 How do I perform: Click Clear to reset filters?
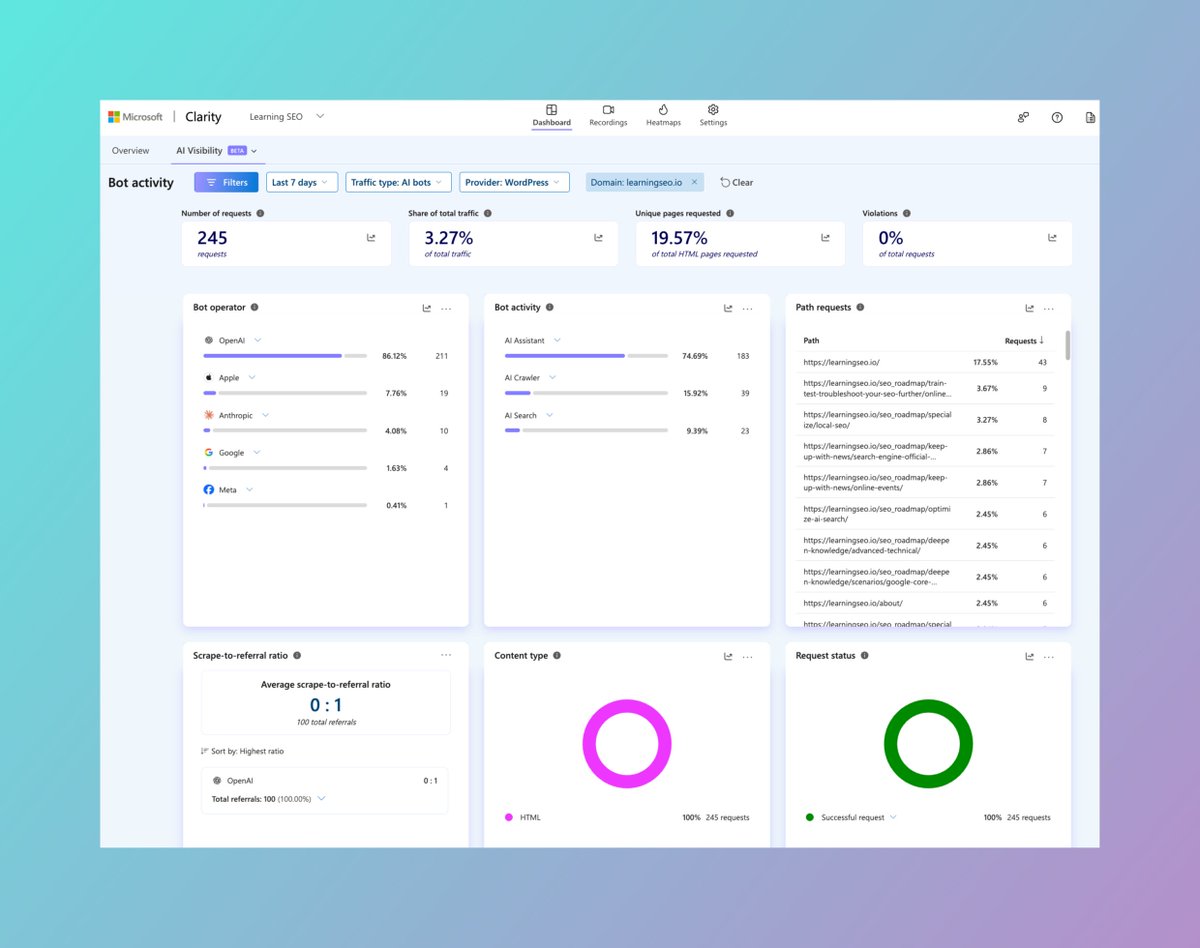click(737, 182)
